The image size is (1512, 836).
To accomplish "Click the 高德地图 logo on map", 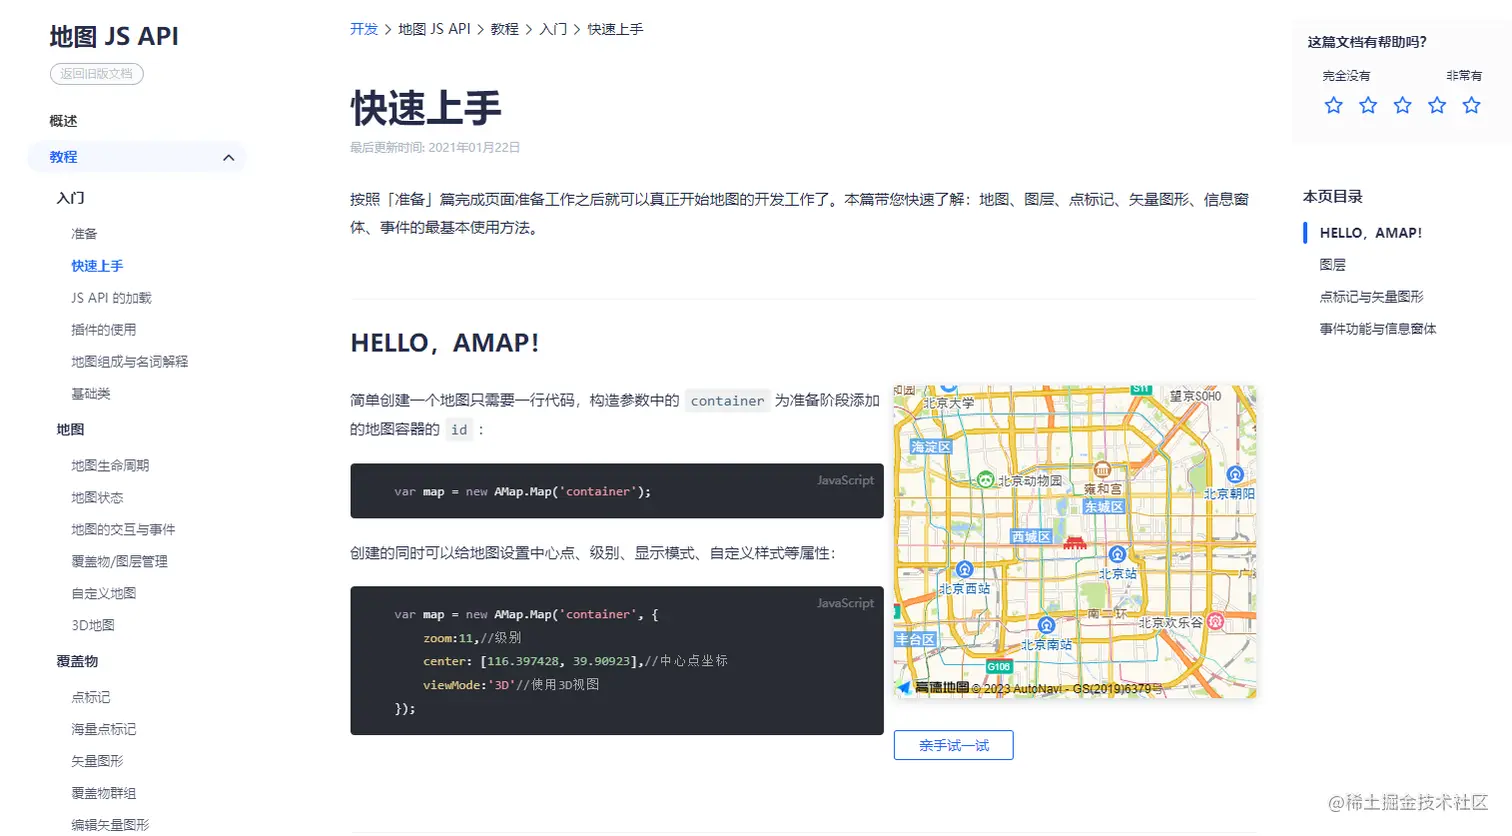I will click(x=934, y=687).
